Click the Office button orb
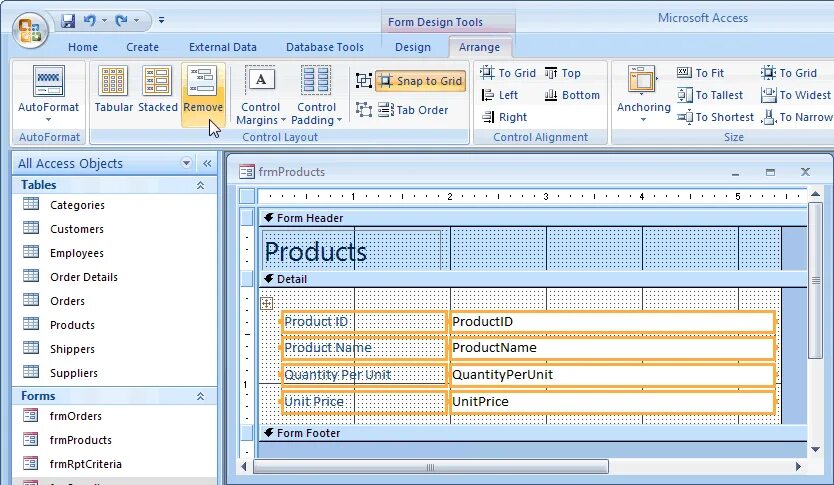This screenshot has height=485, width=834. click(x=30, y=30)
